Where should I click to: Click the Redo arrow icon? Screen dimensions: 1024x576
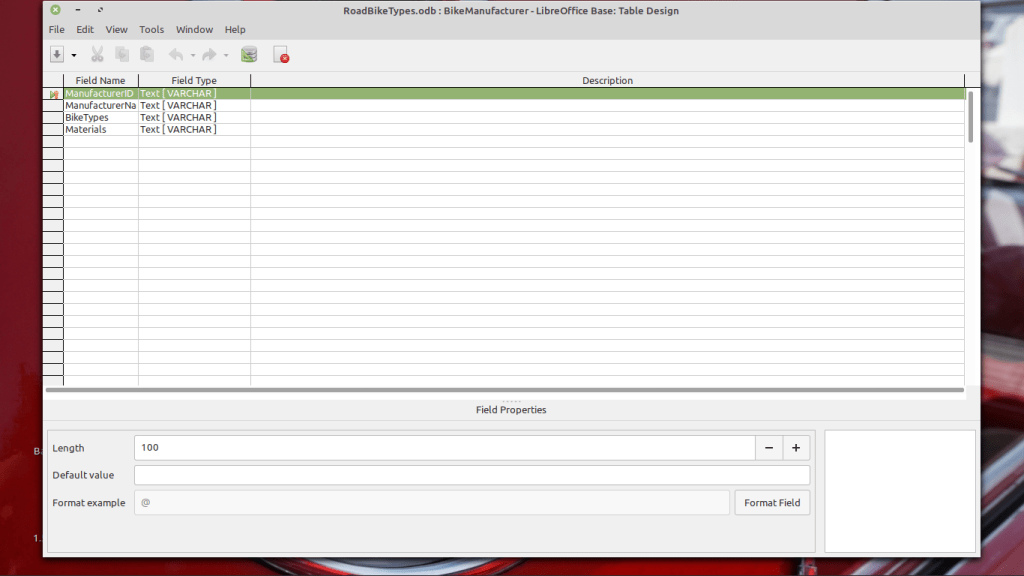209,55
